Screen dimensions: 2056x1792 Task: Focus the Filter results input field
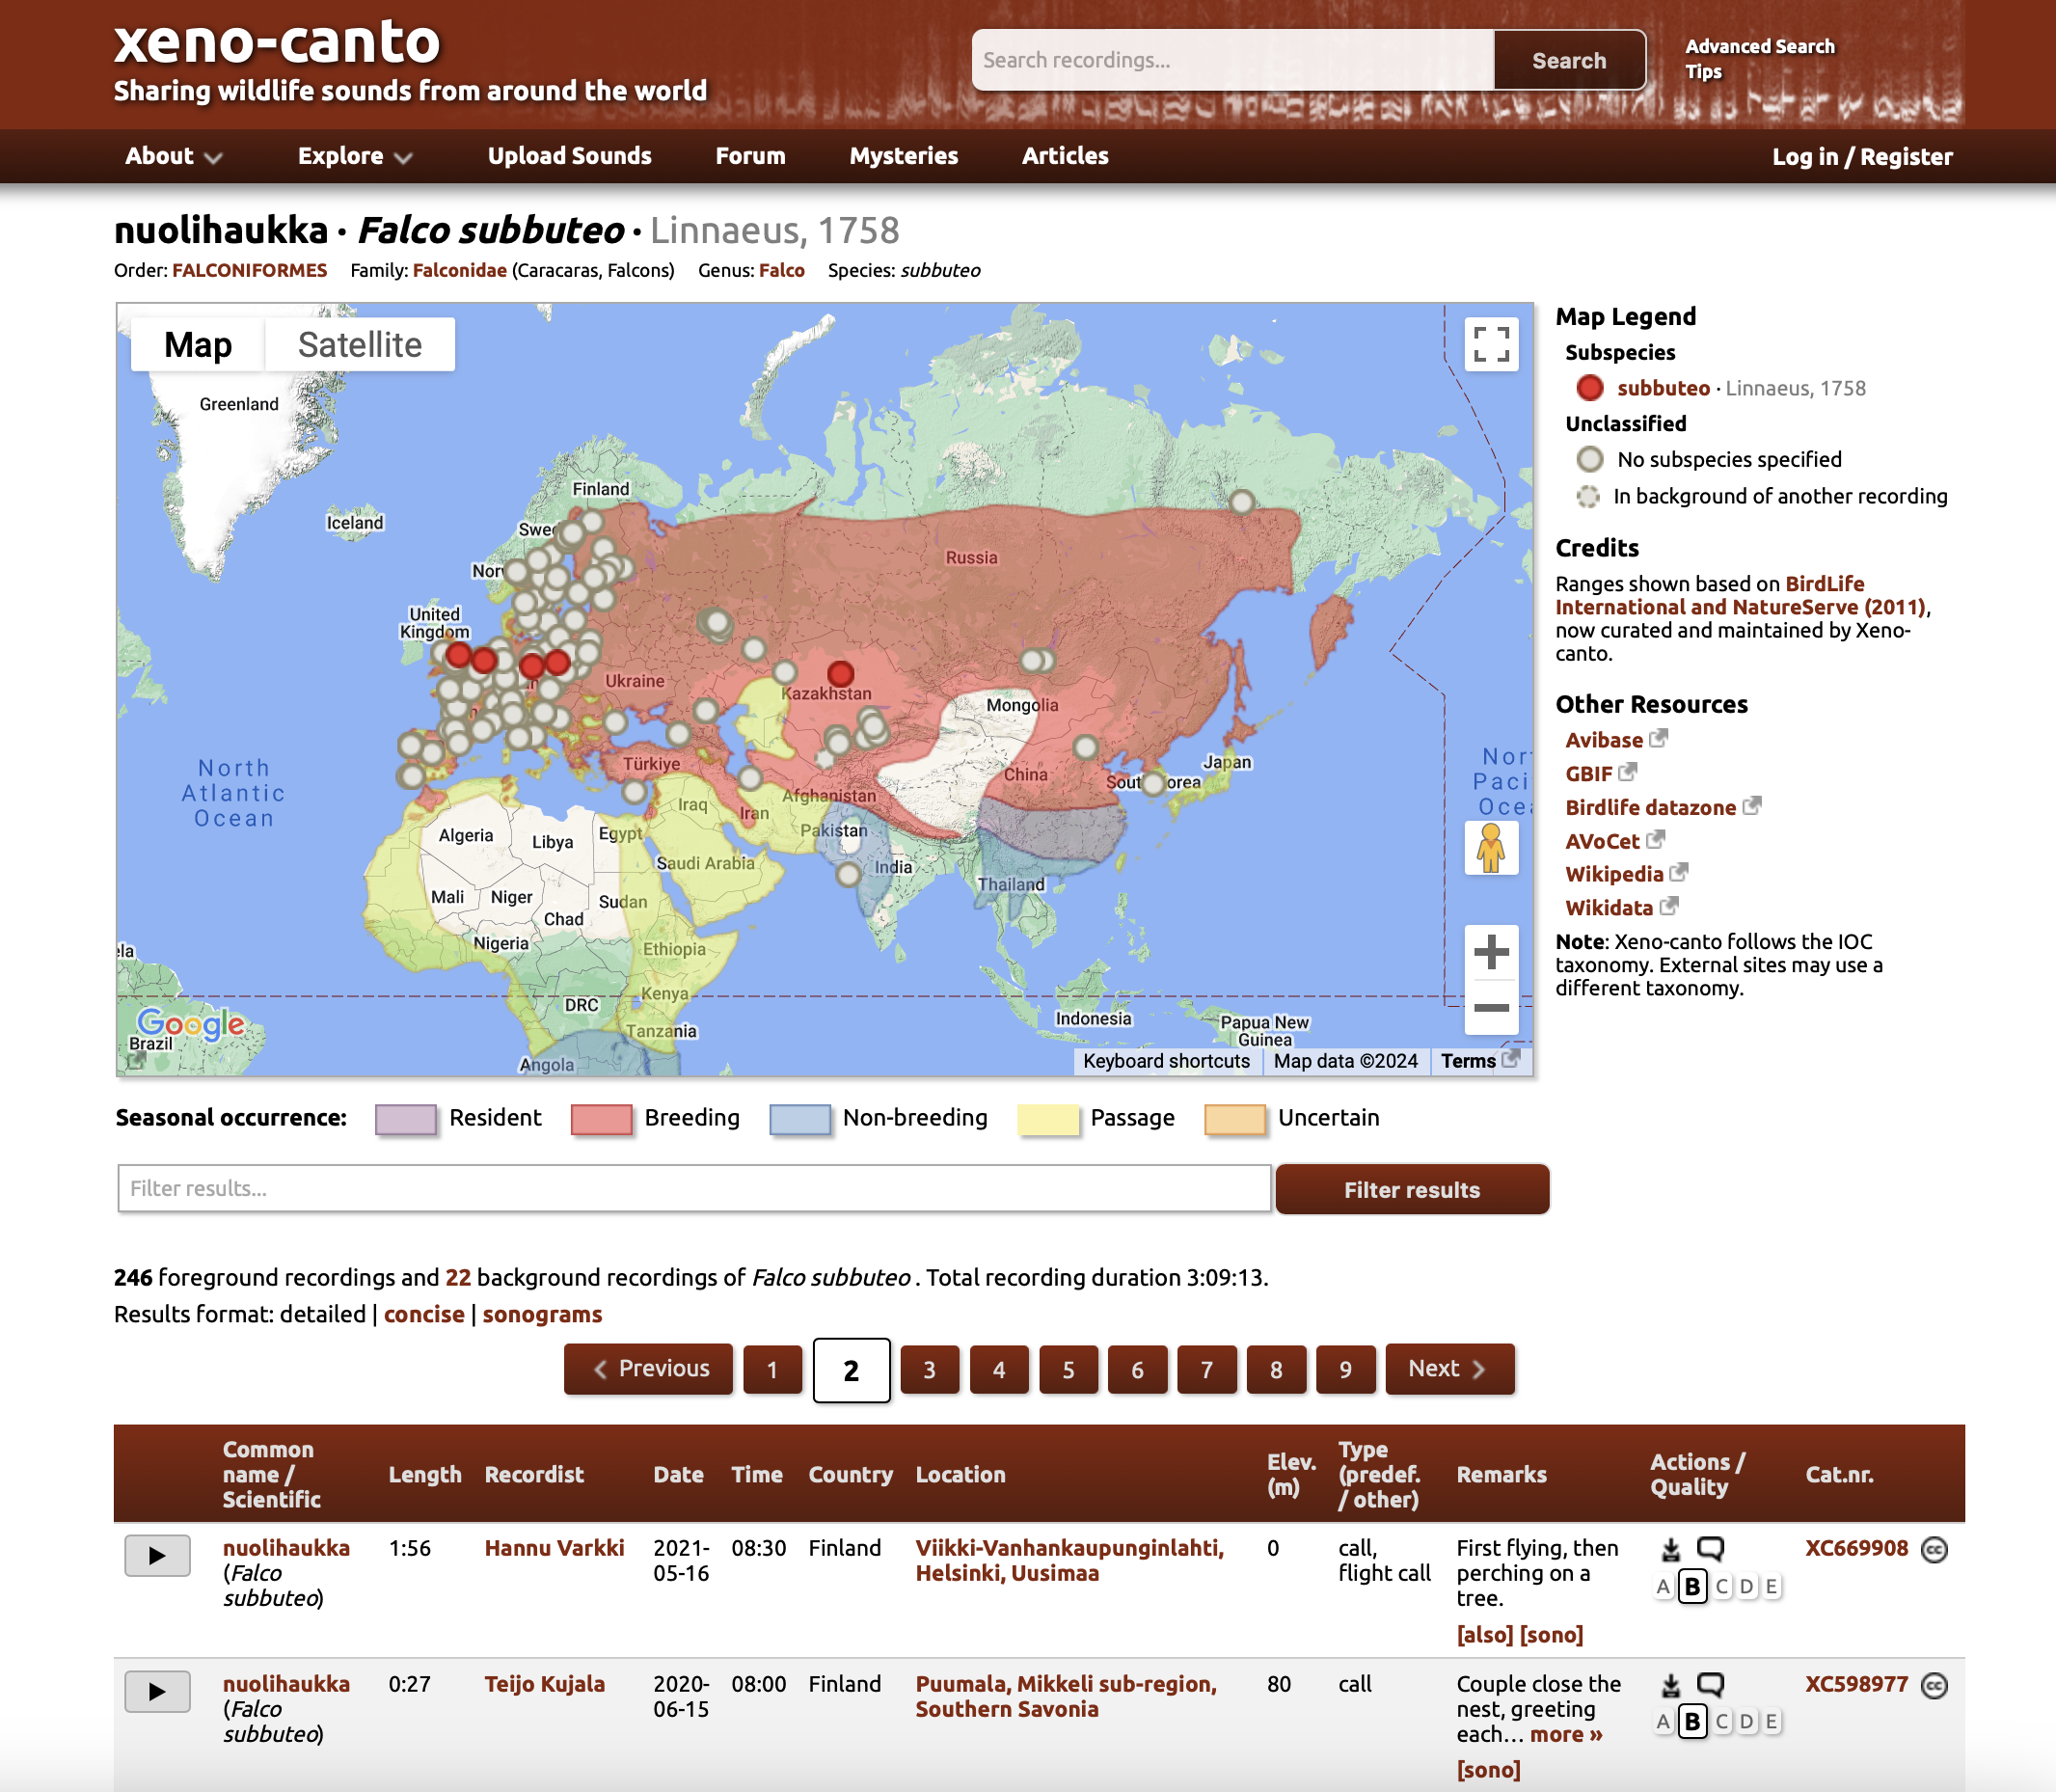pos(694,1188)
